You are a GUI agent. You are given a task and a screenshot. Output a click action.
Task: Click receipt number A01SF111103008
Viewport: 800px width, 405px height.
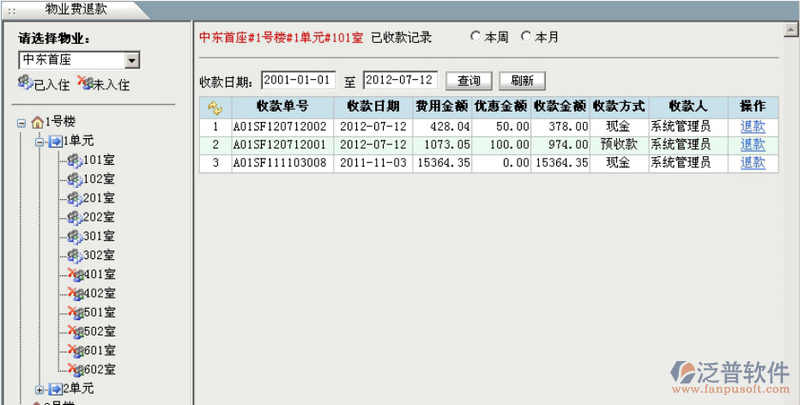coord(280,163)
